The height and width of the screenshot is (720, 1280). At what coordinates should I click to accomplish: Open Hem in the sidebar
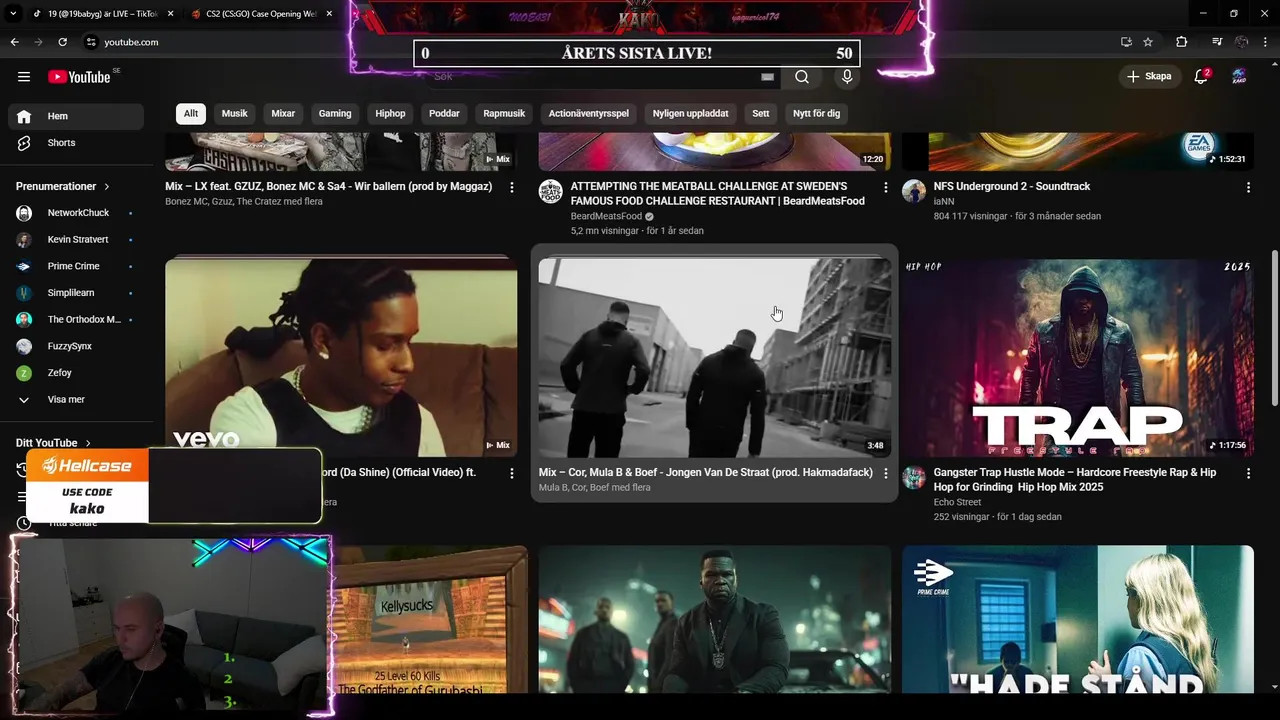click(x=76, y=116)
